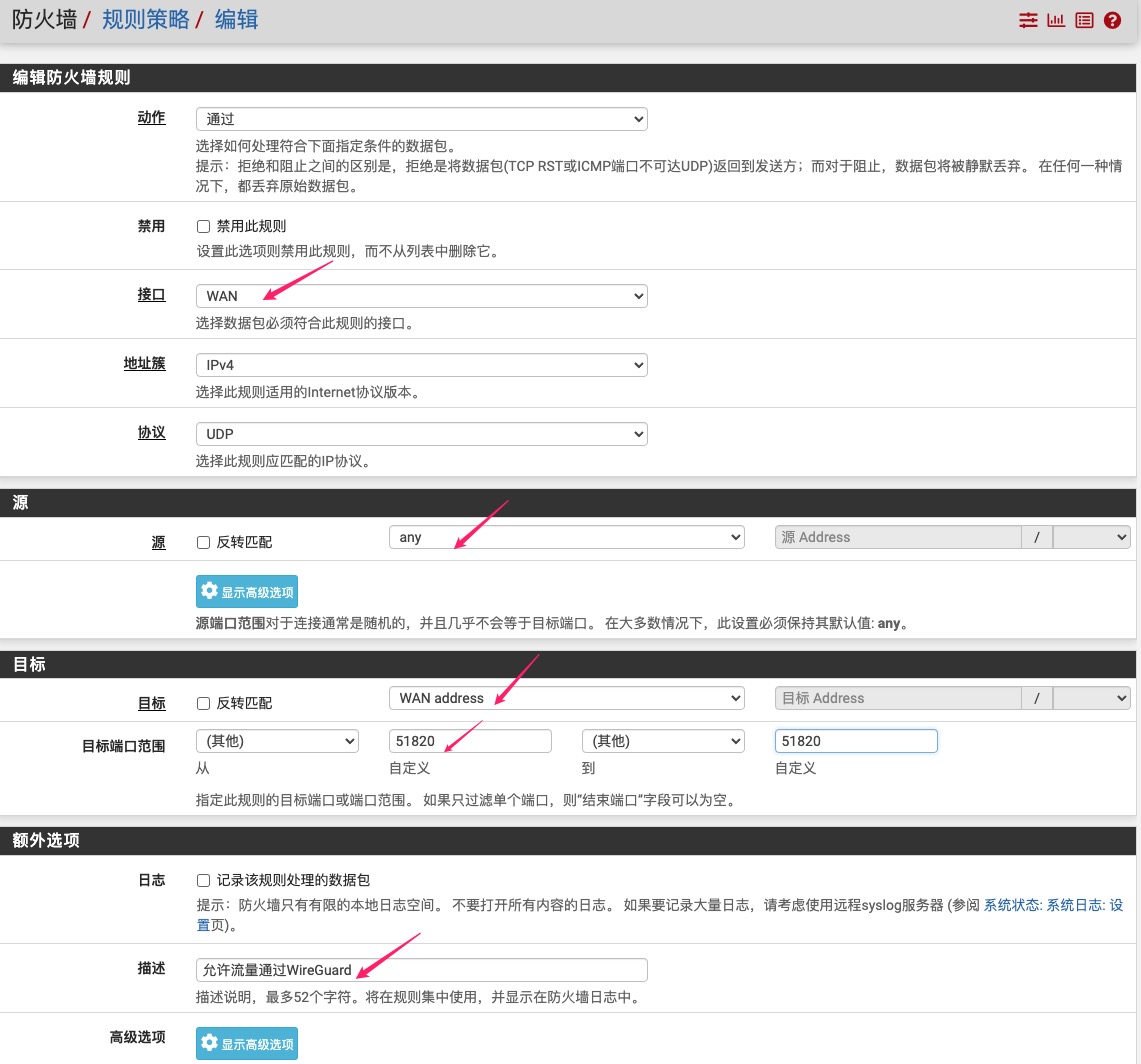The width and height of the screenshot is (1141, 1064).
Task: Open 系统状态: 系统日志: 设置 link
Action: (x=1053, y=905)
